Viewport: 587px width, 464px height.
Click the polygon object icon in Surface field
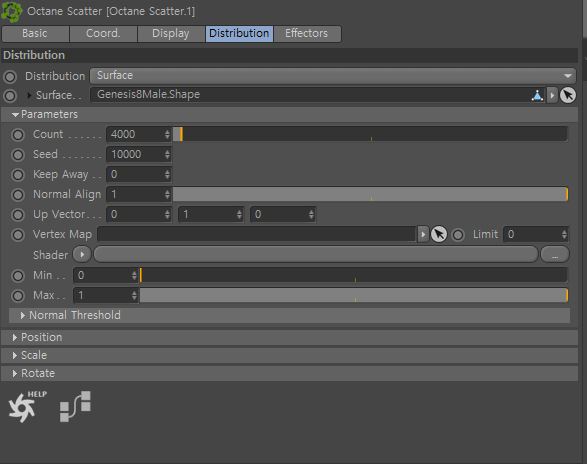[537, 95]
